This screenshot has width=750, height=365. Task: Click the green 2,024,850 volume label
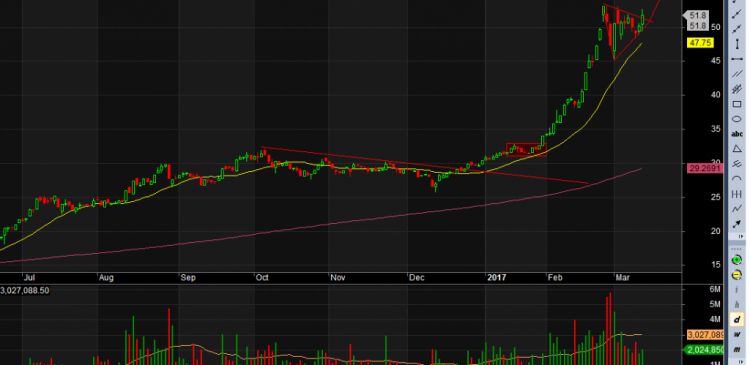[x=705, y=350]
